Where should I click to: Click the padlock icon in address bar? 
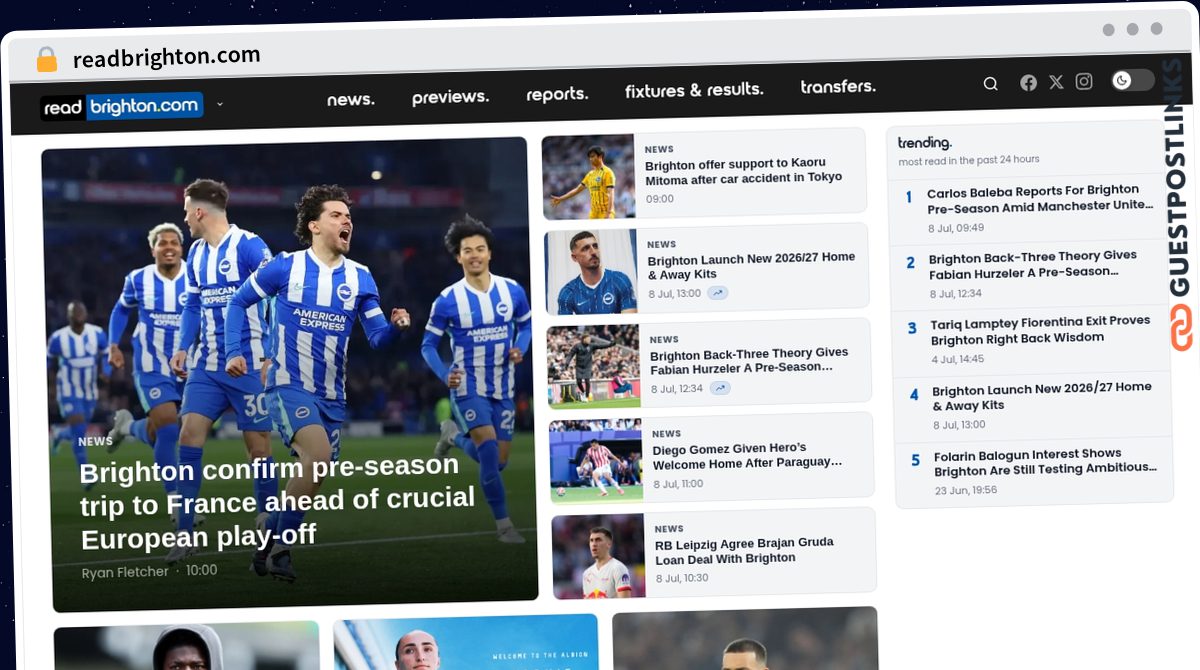click(x=46, y=60)
